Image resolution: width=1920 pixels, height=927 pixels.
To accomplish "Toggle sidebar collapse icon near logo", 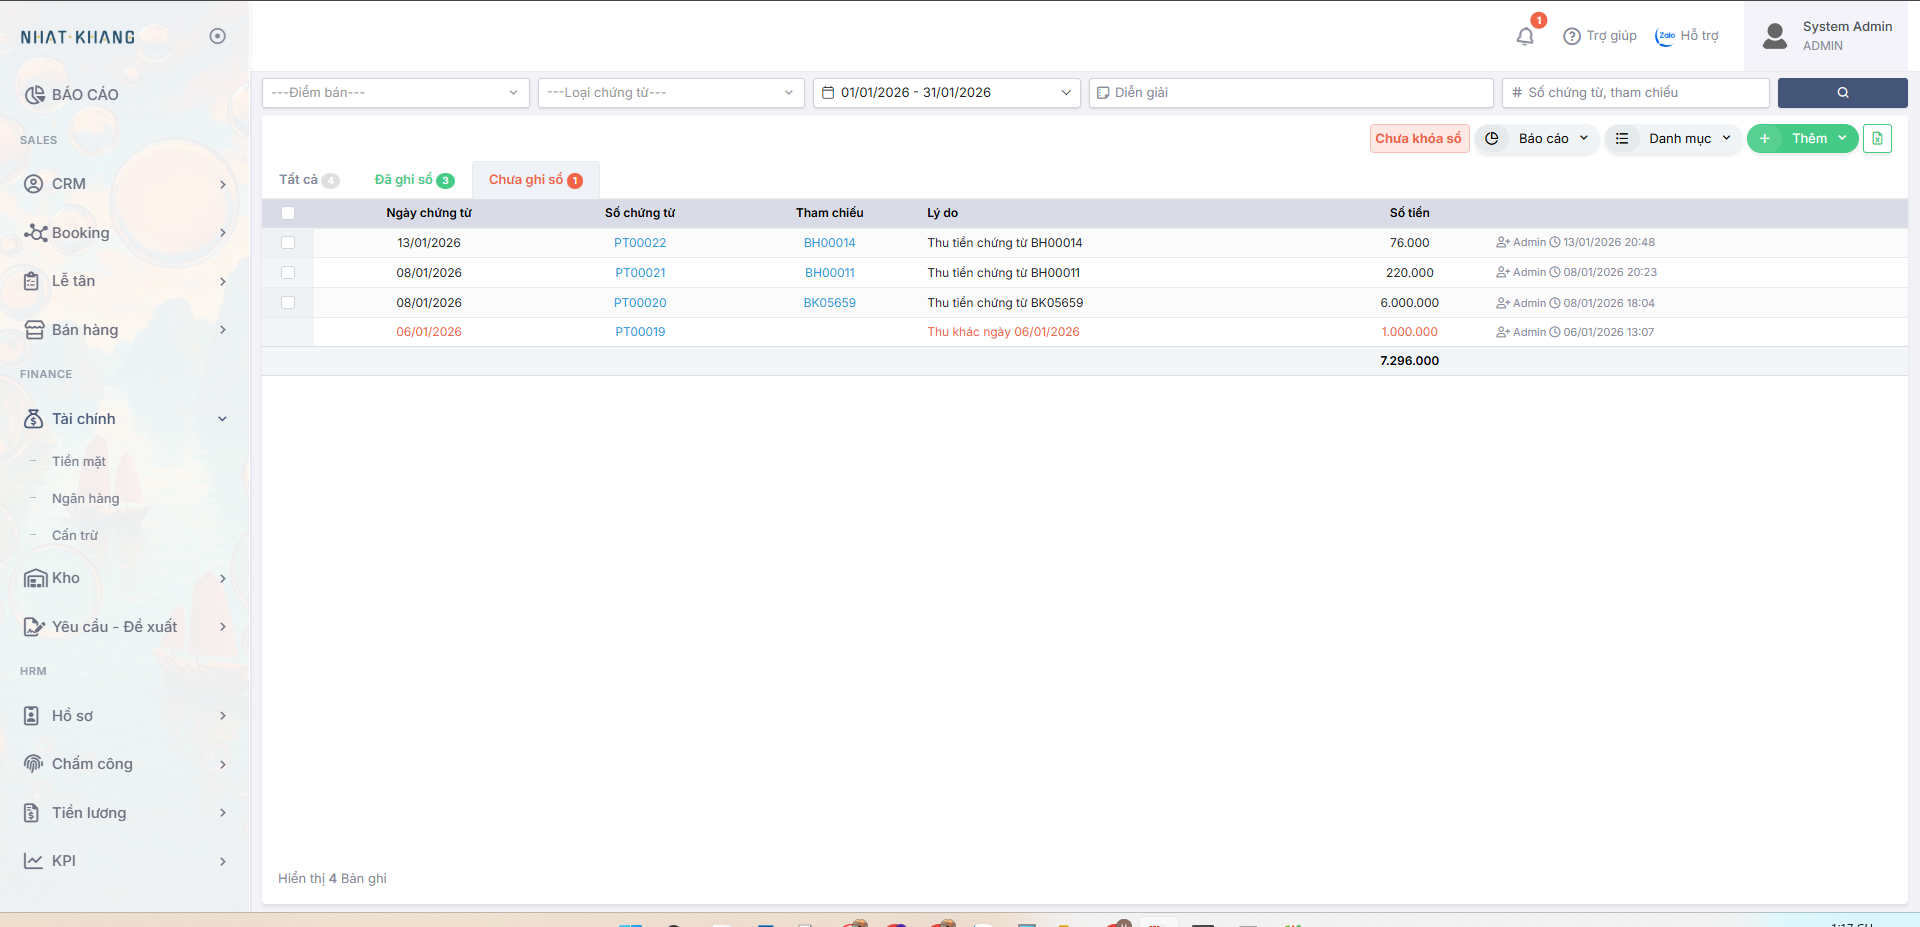I will (x=217, y=37).
